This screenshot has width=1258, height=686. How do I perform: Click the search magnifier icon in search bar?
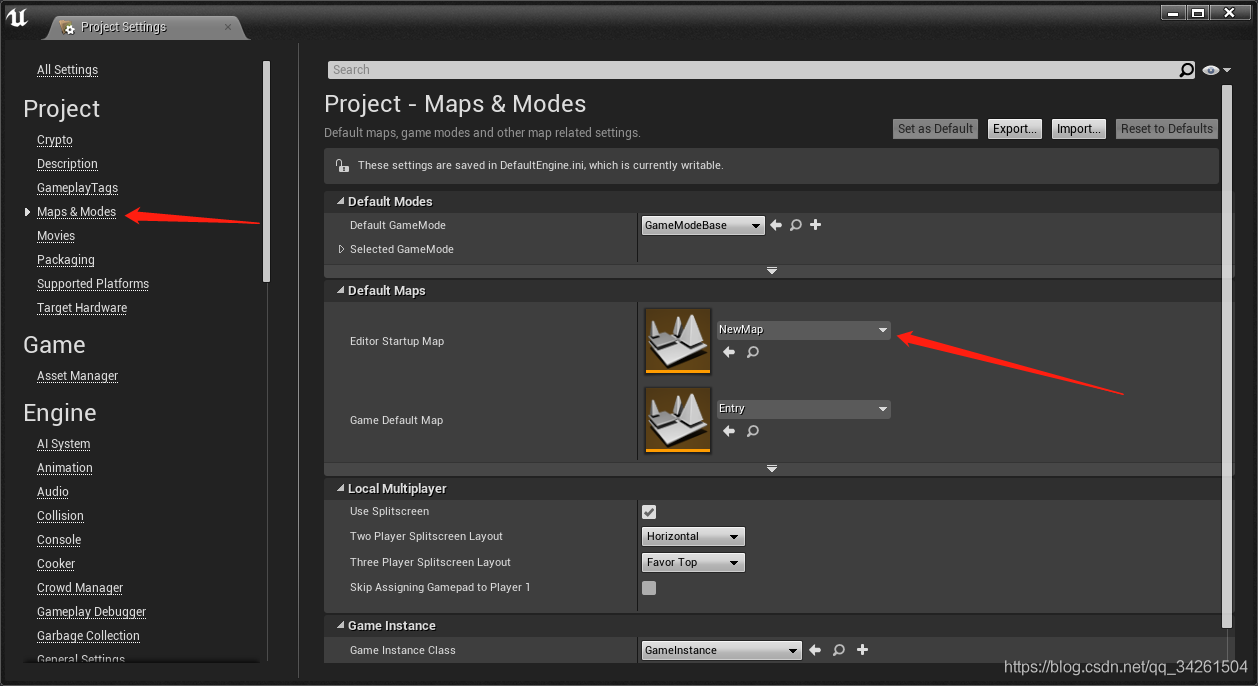[1186, 70]
